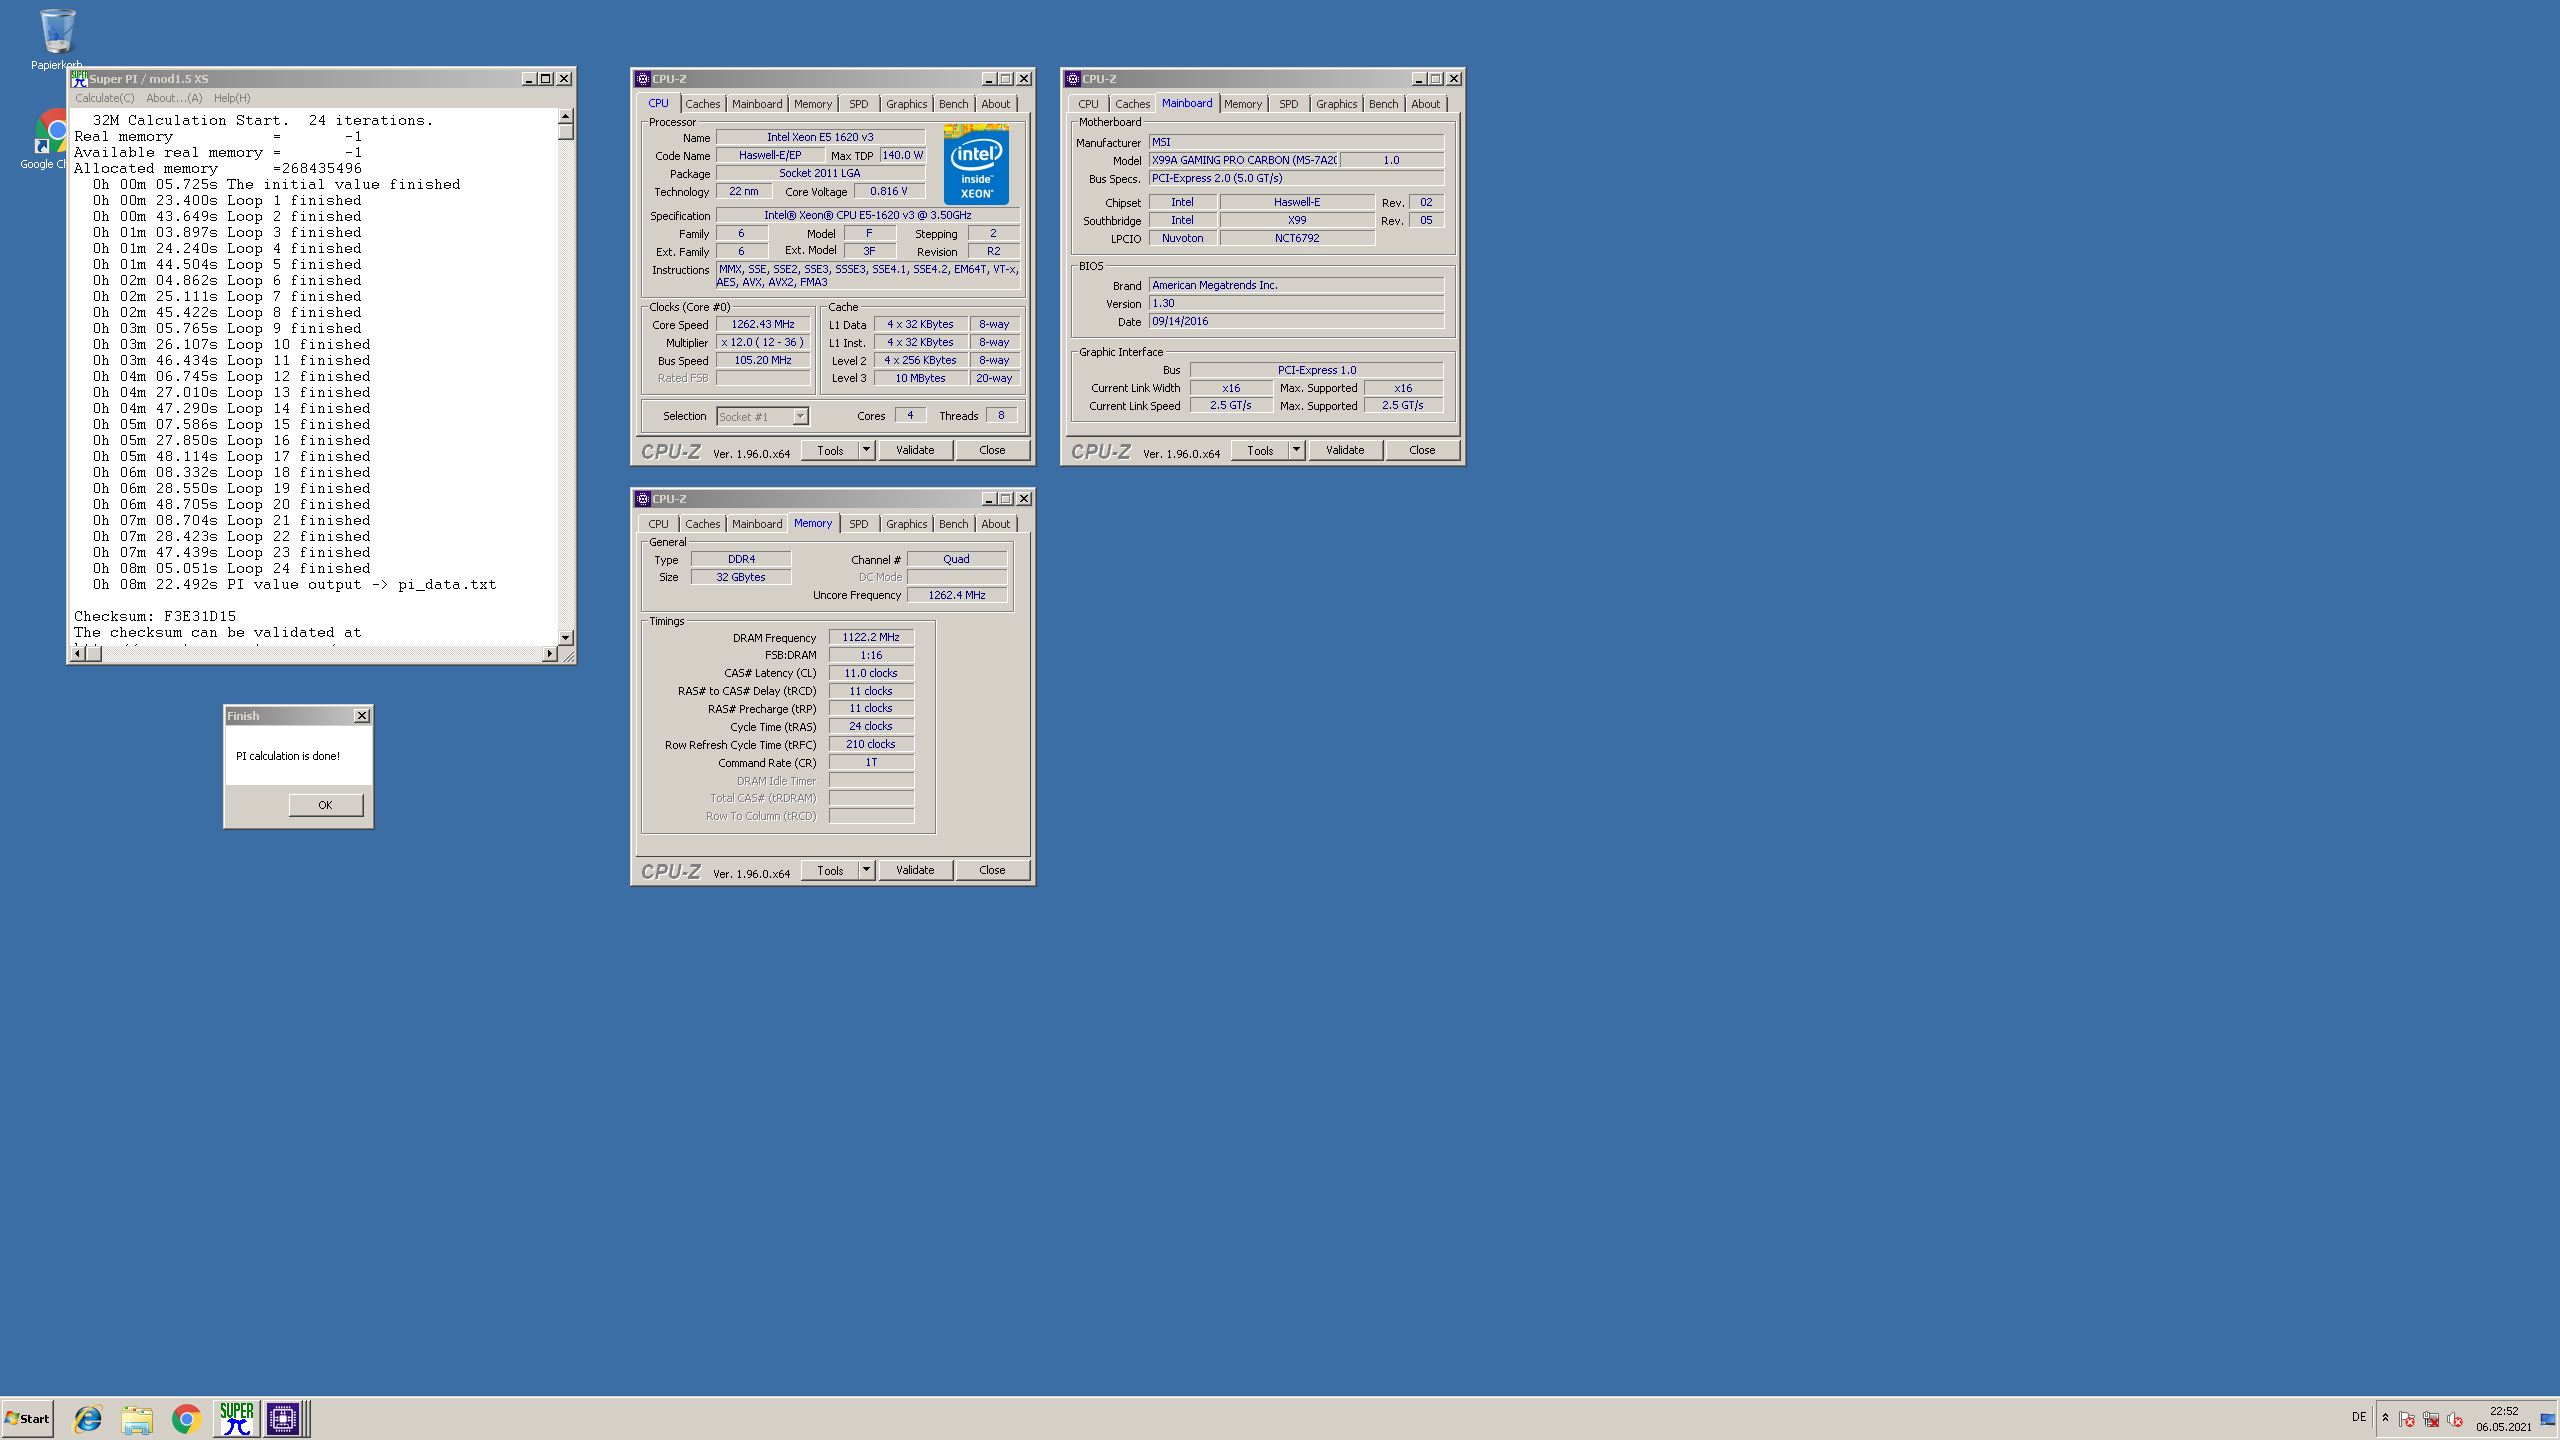Open Help(H) menu in Super PI
The image size is (2560, 1440).
(x=232, y=98)
